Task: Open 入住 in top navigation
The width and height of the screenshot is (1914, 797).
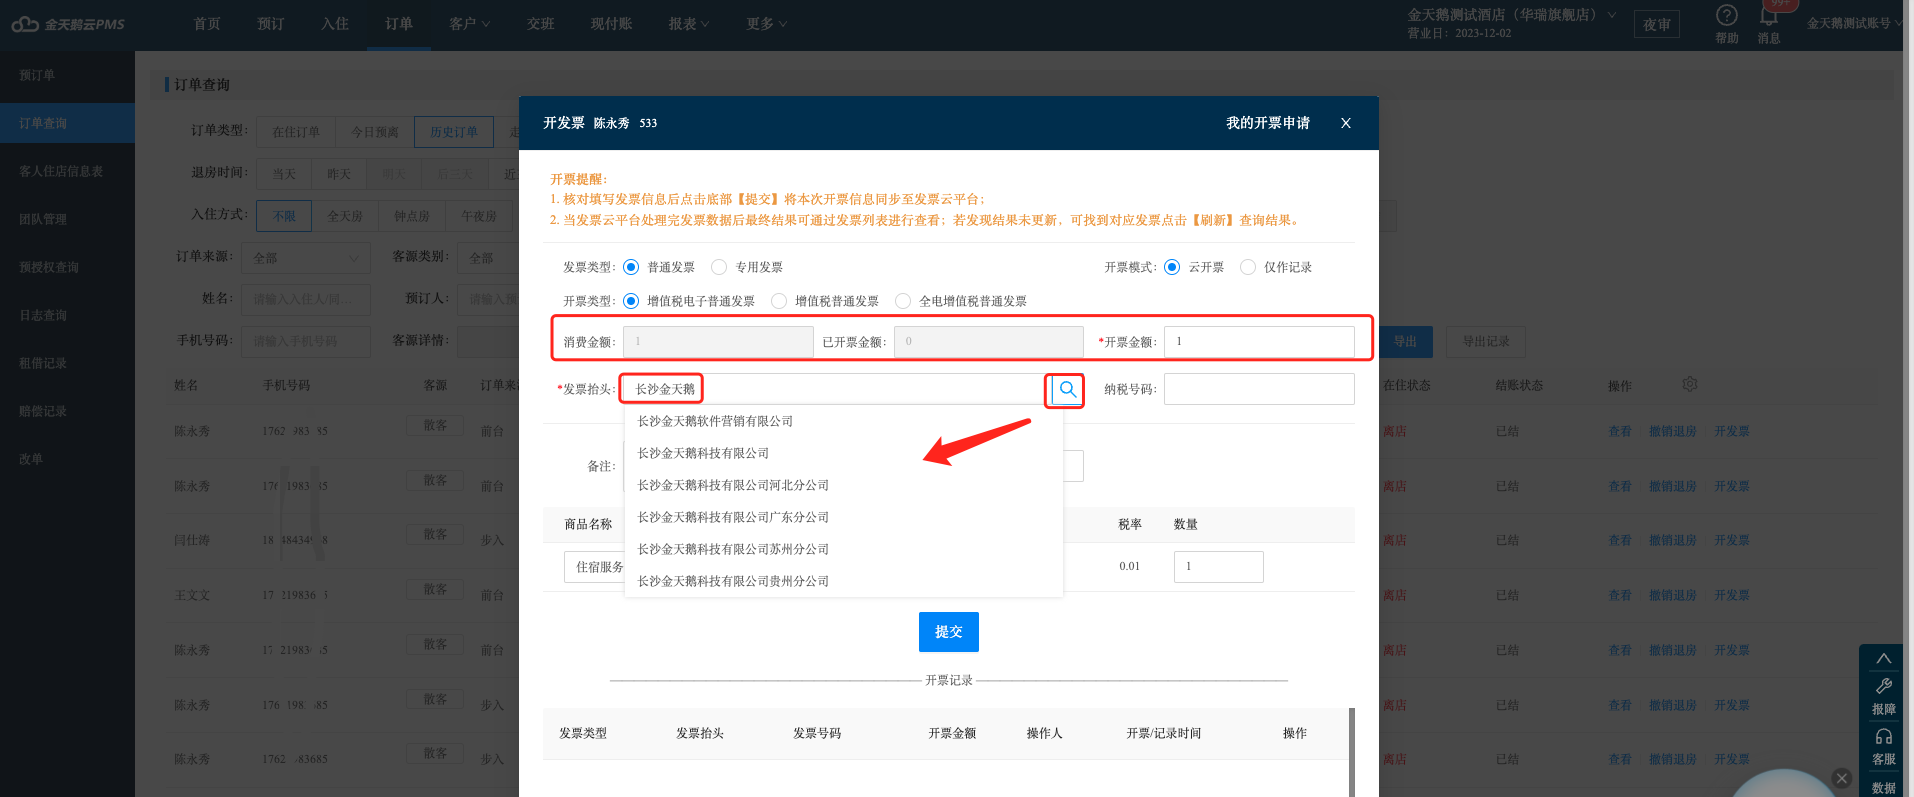Action: click(335, 24)
